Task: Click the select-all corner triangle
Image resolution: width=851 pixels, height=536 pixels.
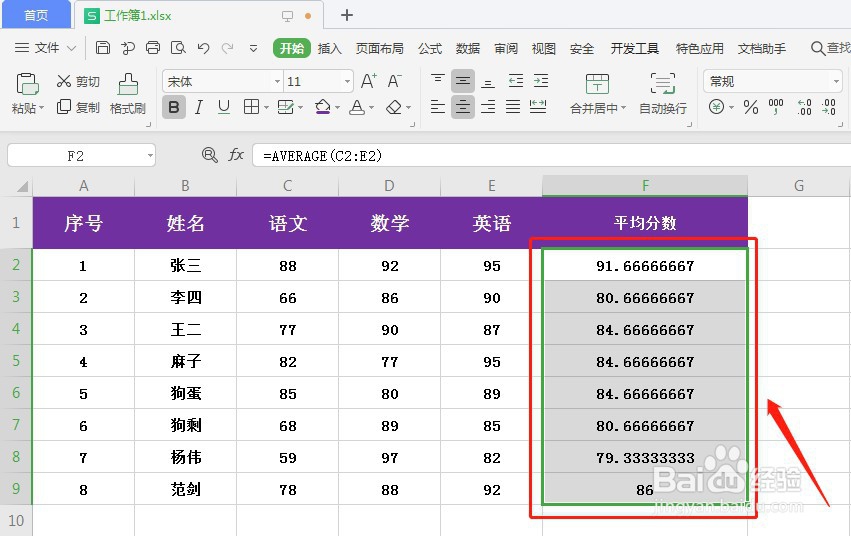Action: pyautogui.click(x=22, y=186)
